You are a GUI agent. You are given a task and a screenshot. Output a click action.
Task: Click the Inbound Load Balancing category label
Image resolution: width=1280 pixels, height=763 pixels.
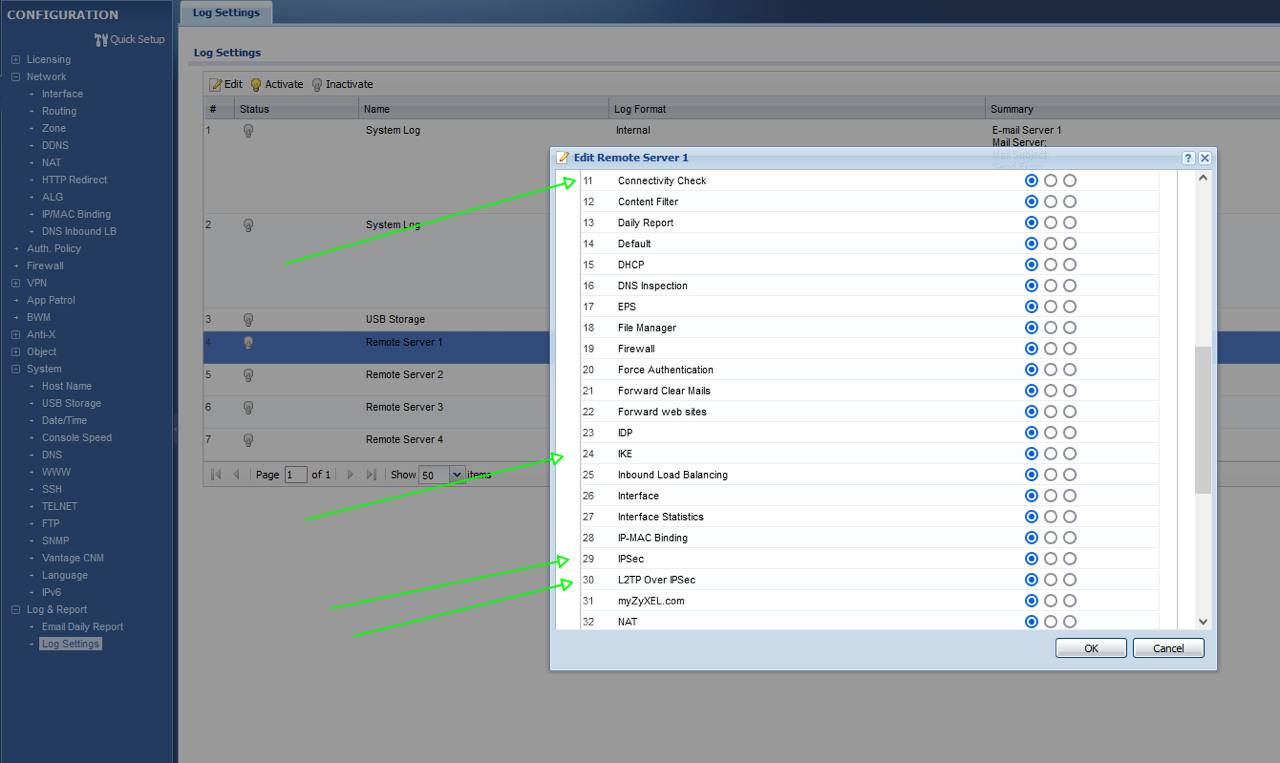click(673, 475)
